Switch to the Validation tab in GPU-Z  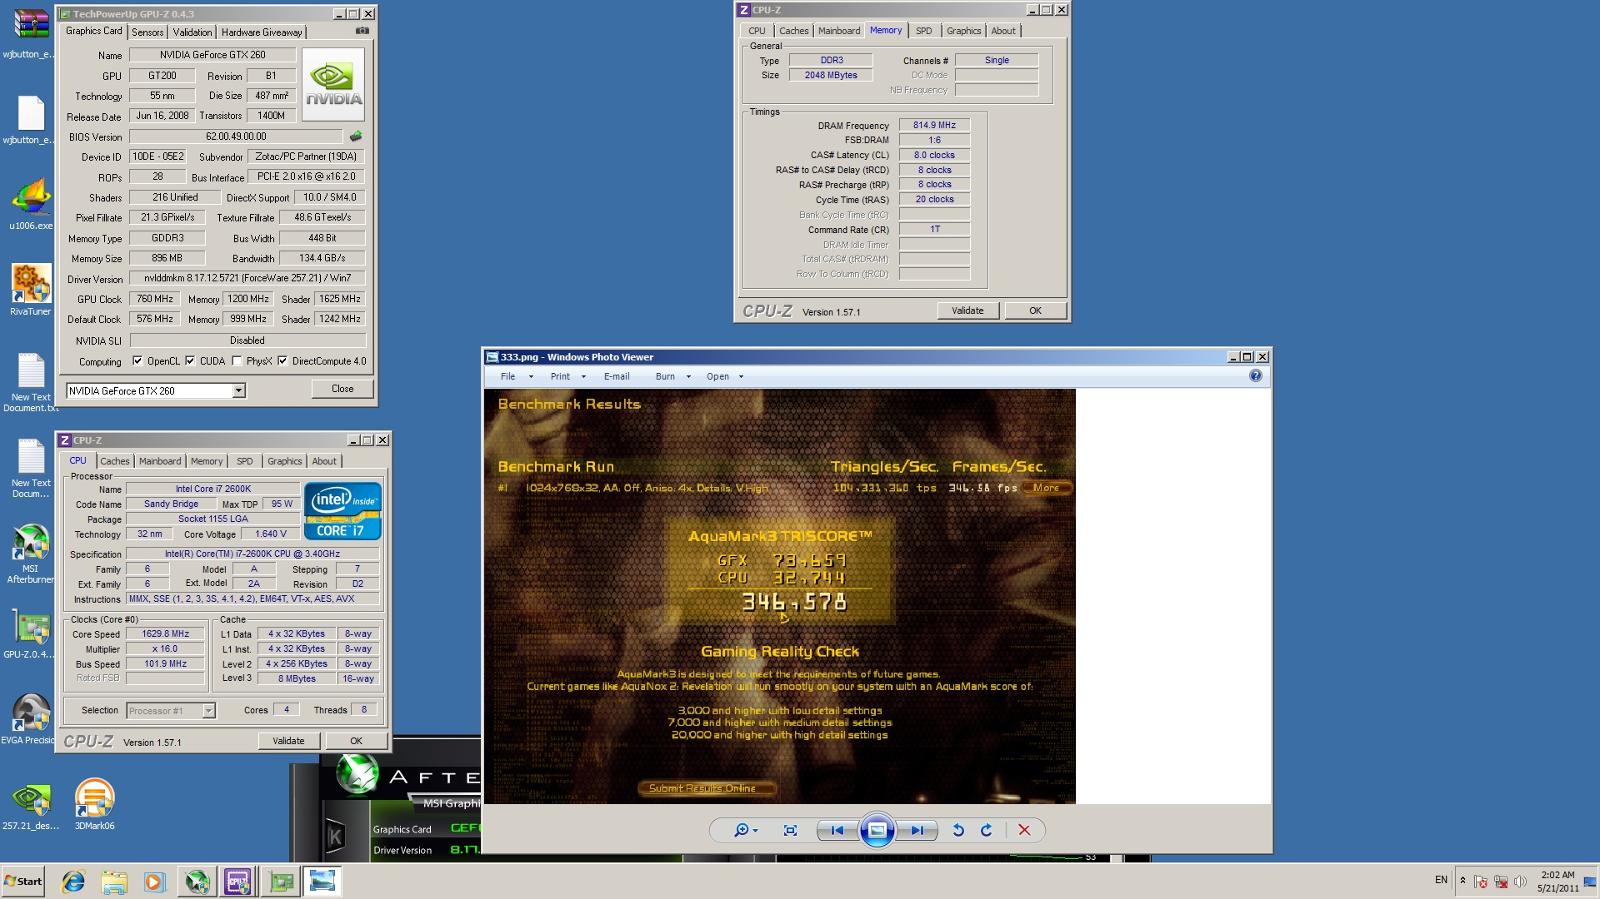(192, 32)
